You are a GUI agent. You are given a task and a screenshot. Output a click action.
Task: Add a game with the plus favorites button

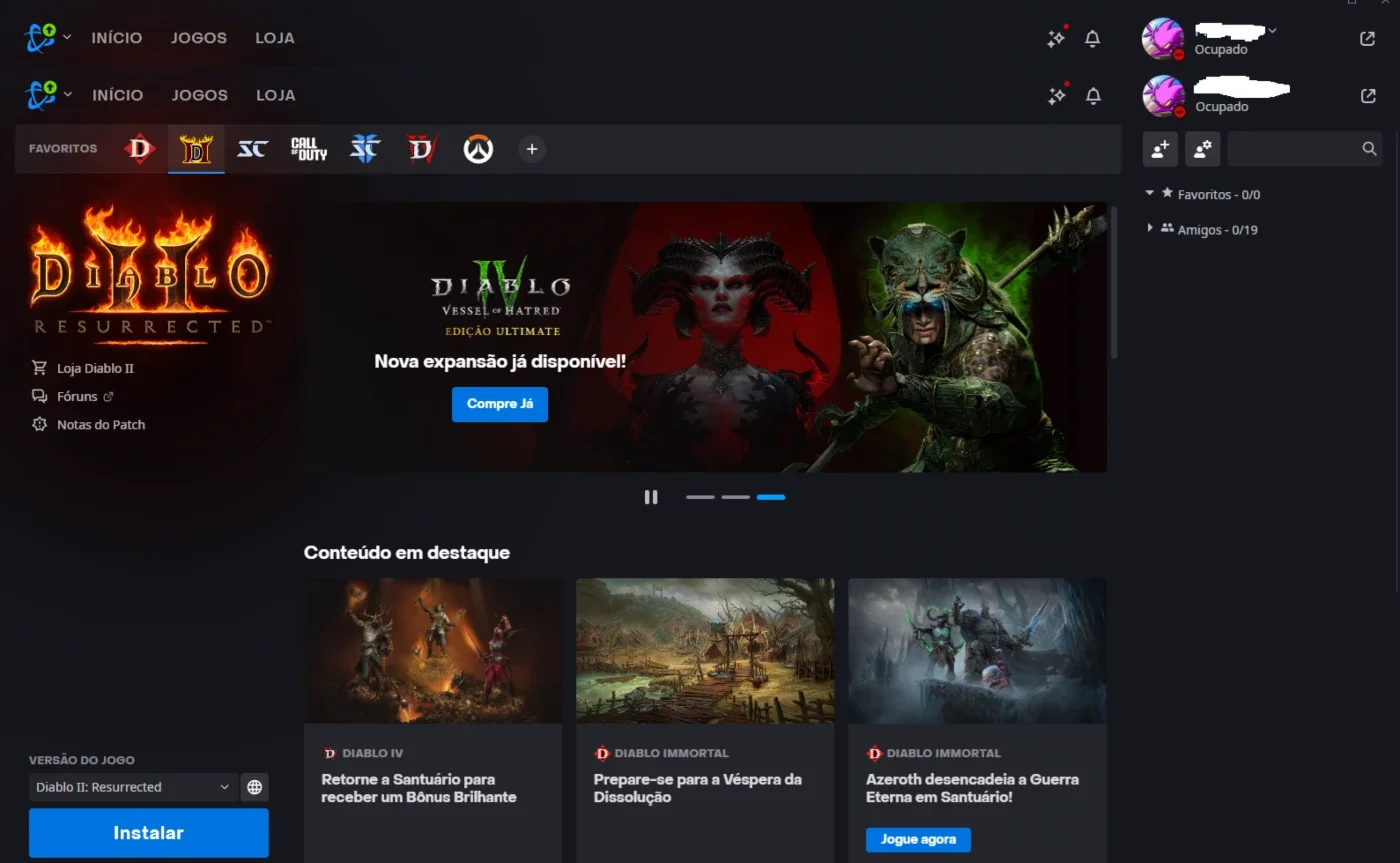click(532, 149)
